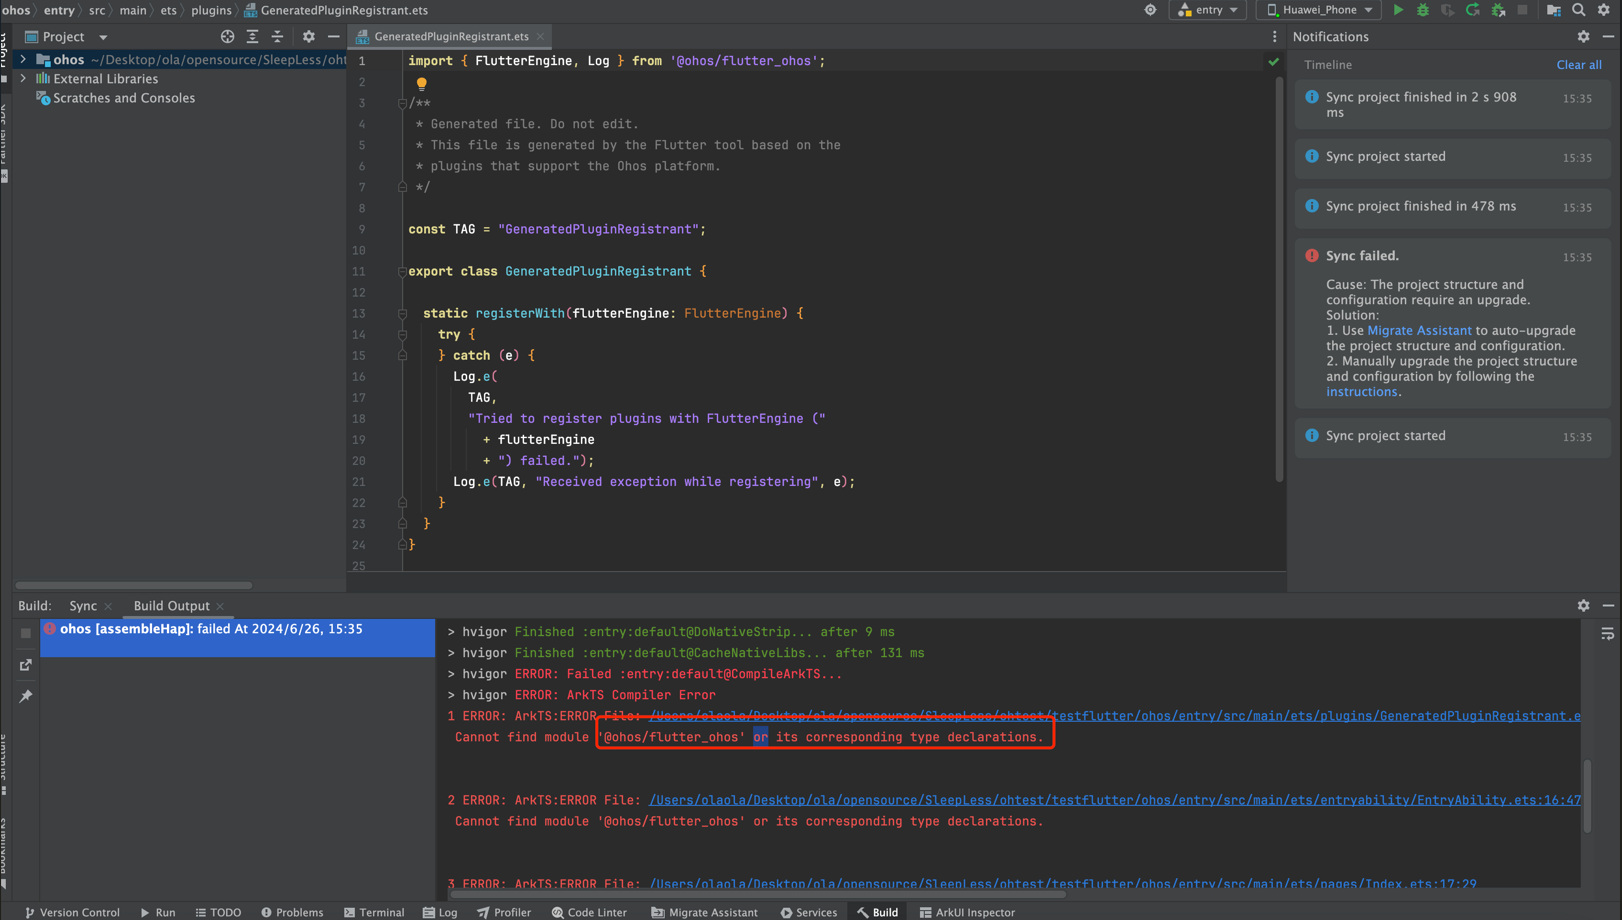Open the Terminal tool window

[x=374, y=912]
